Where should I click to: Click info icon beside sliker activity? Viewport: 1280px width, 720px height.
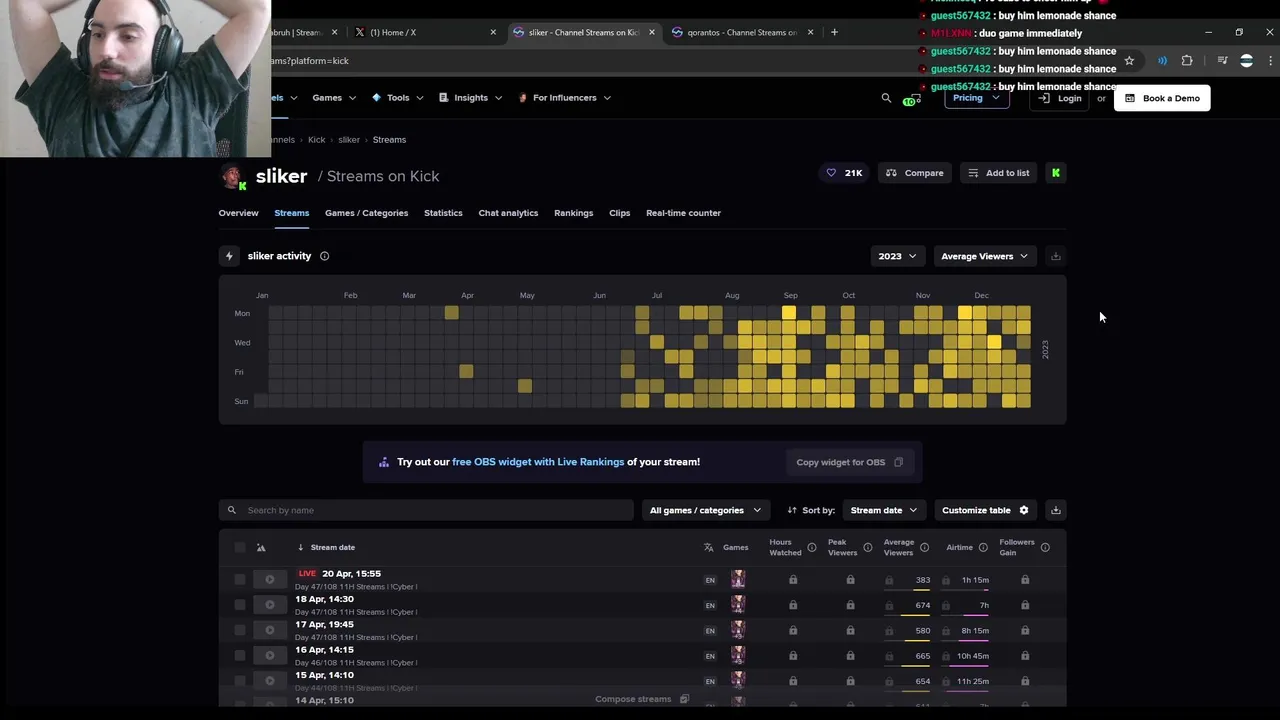coord(324,256)
